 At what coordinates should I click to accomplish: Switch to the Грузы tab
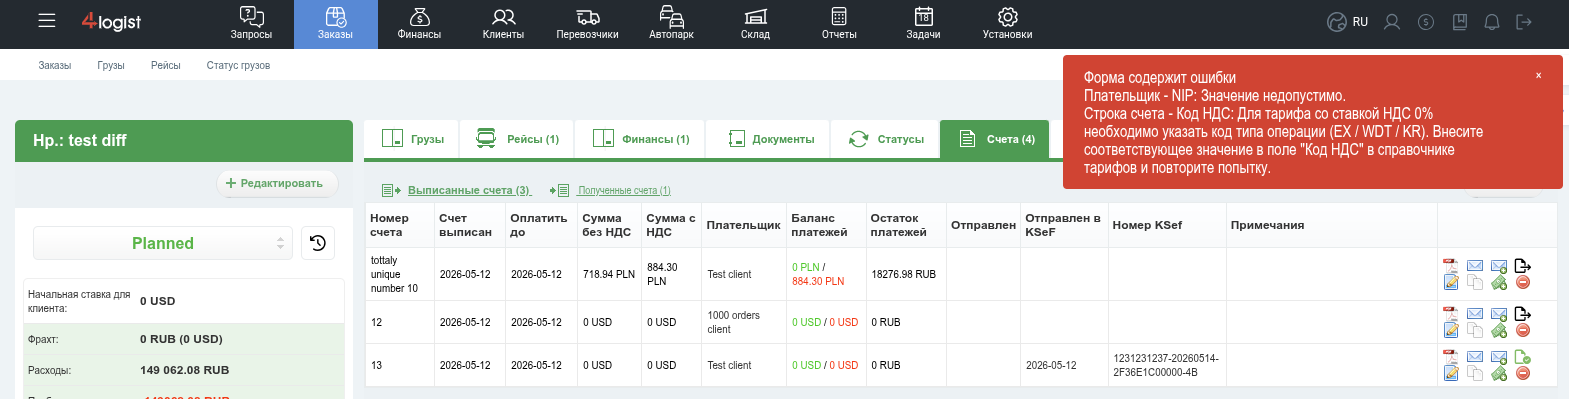(412, 139)
